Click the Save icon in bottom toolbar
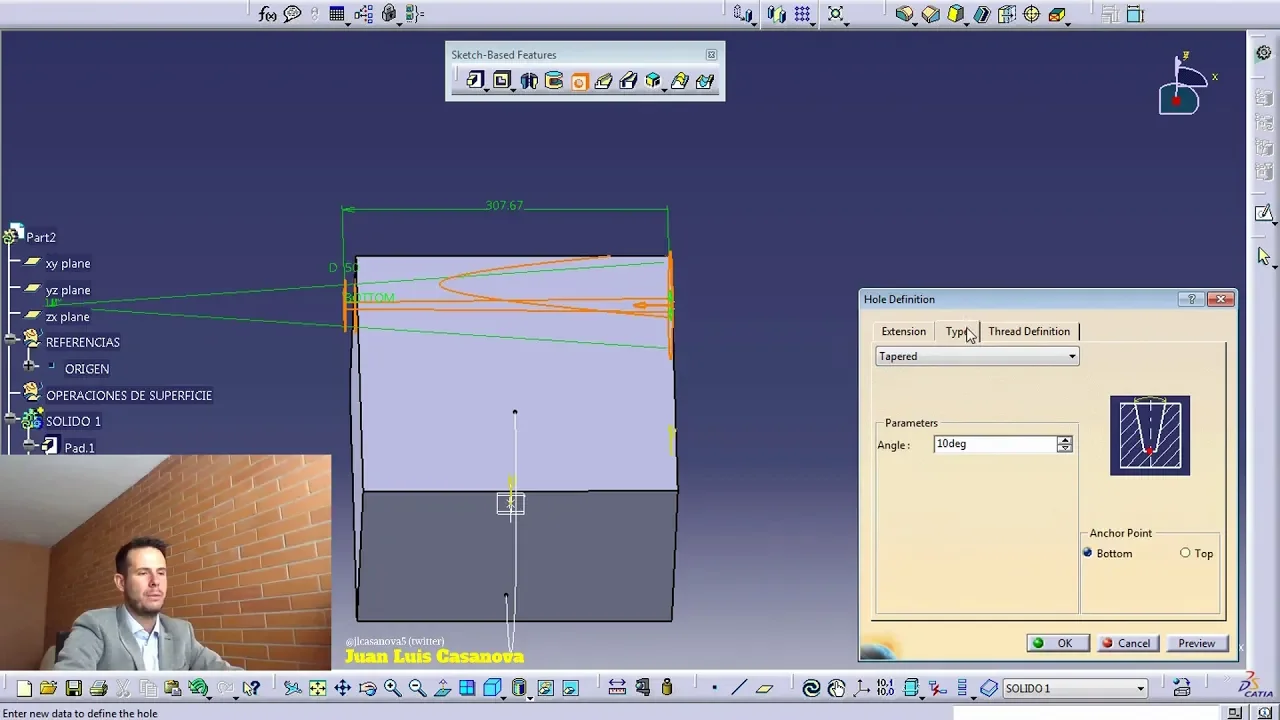 tap(73, 688)
